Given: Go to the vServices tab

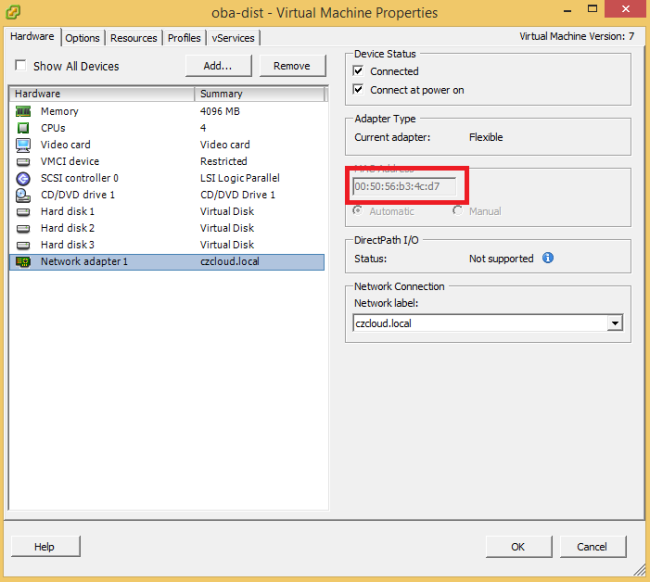Looking at the screenshot, I should pos(233,38).
